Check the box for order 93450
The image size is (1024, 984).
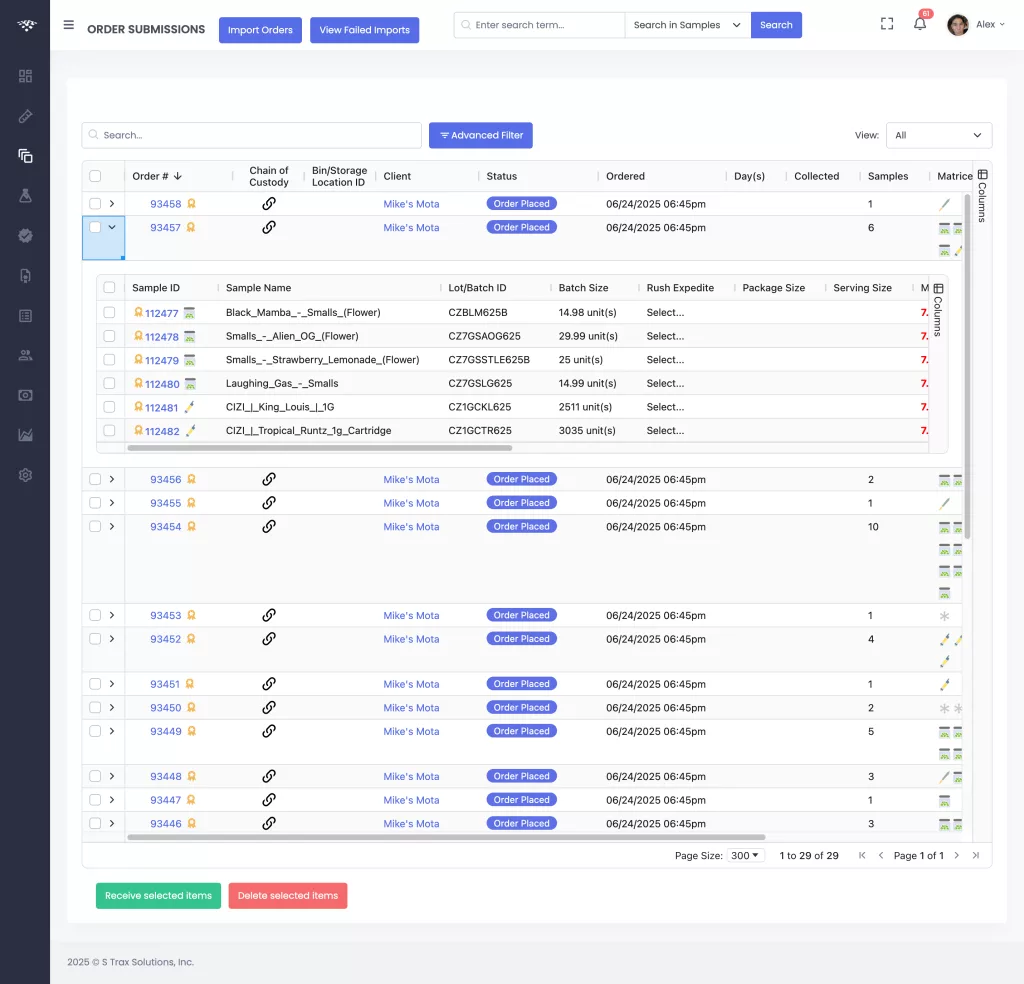coord(95,707)
